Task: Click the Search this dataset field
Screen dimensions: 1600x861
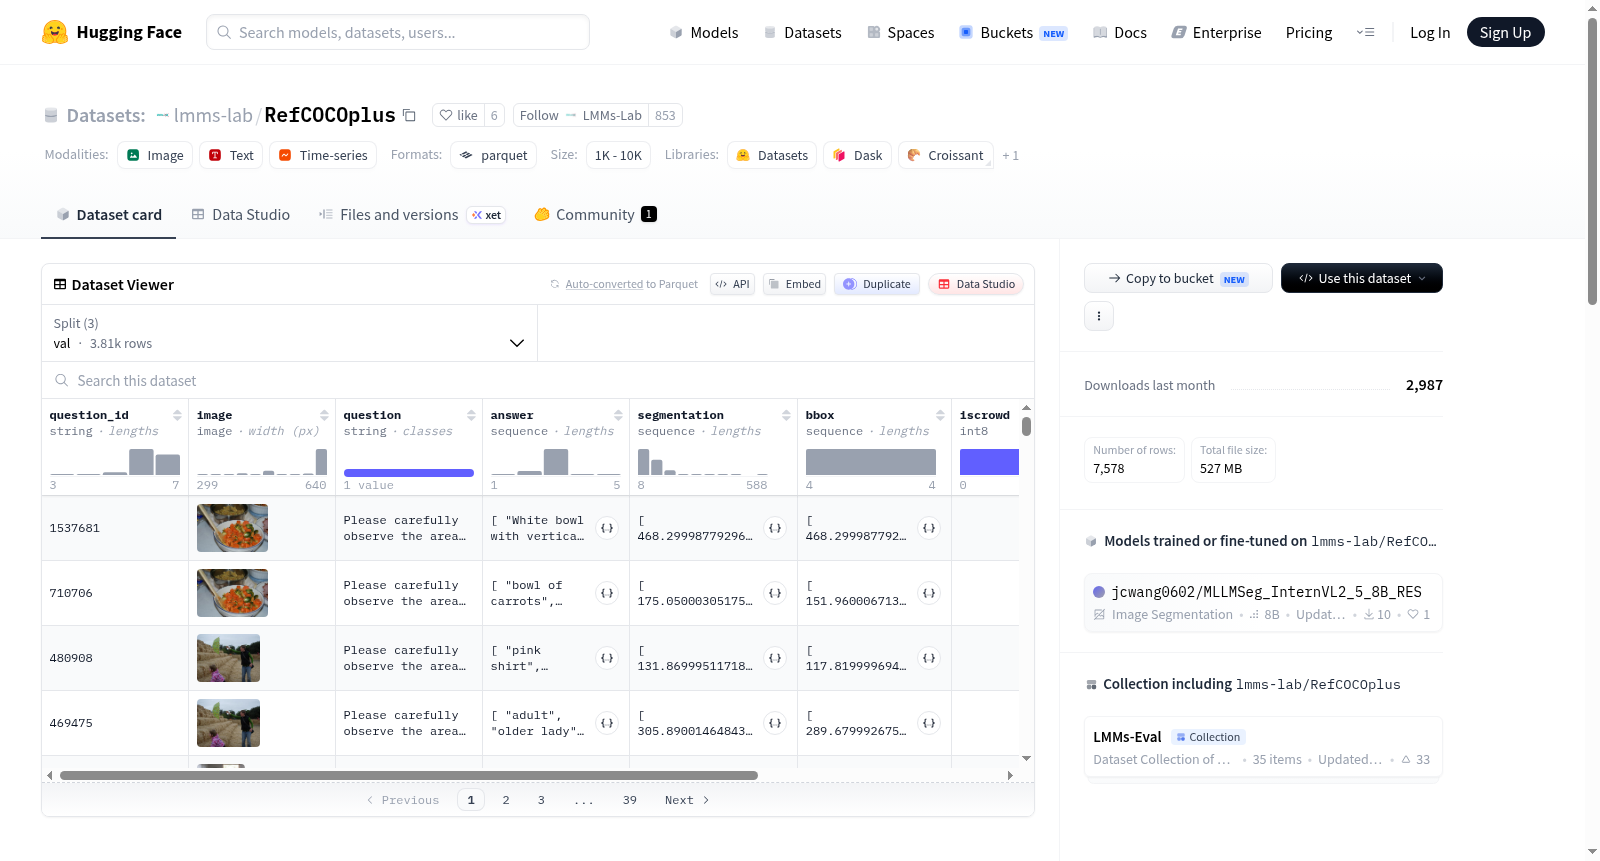Action: pos(538,381)
